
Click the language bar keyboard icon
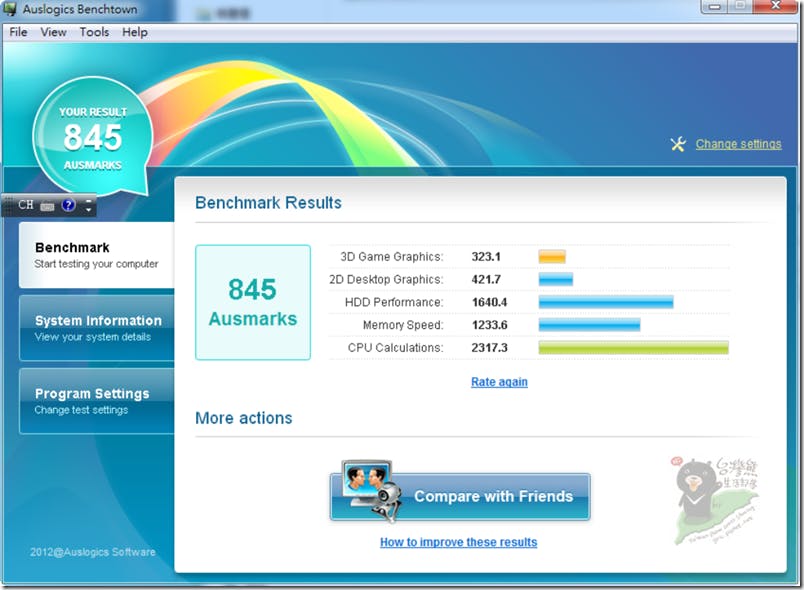point(47,206)
